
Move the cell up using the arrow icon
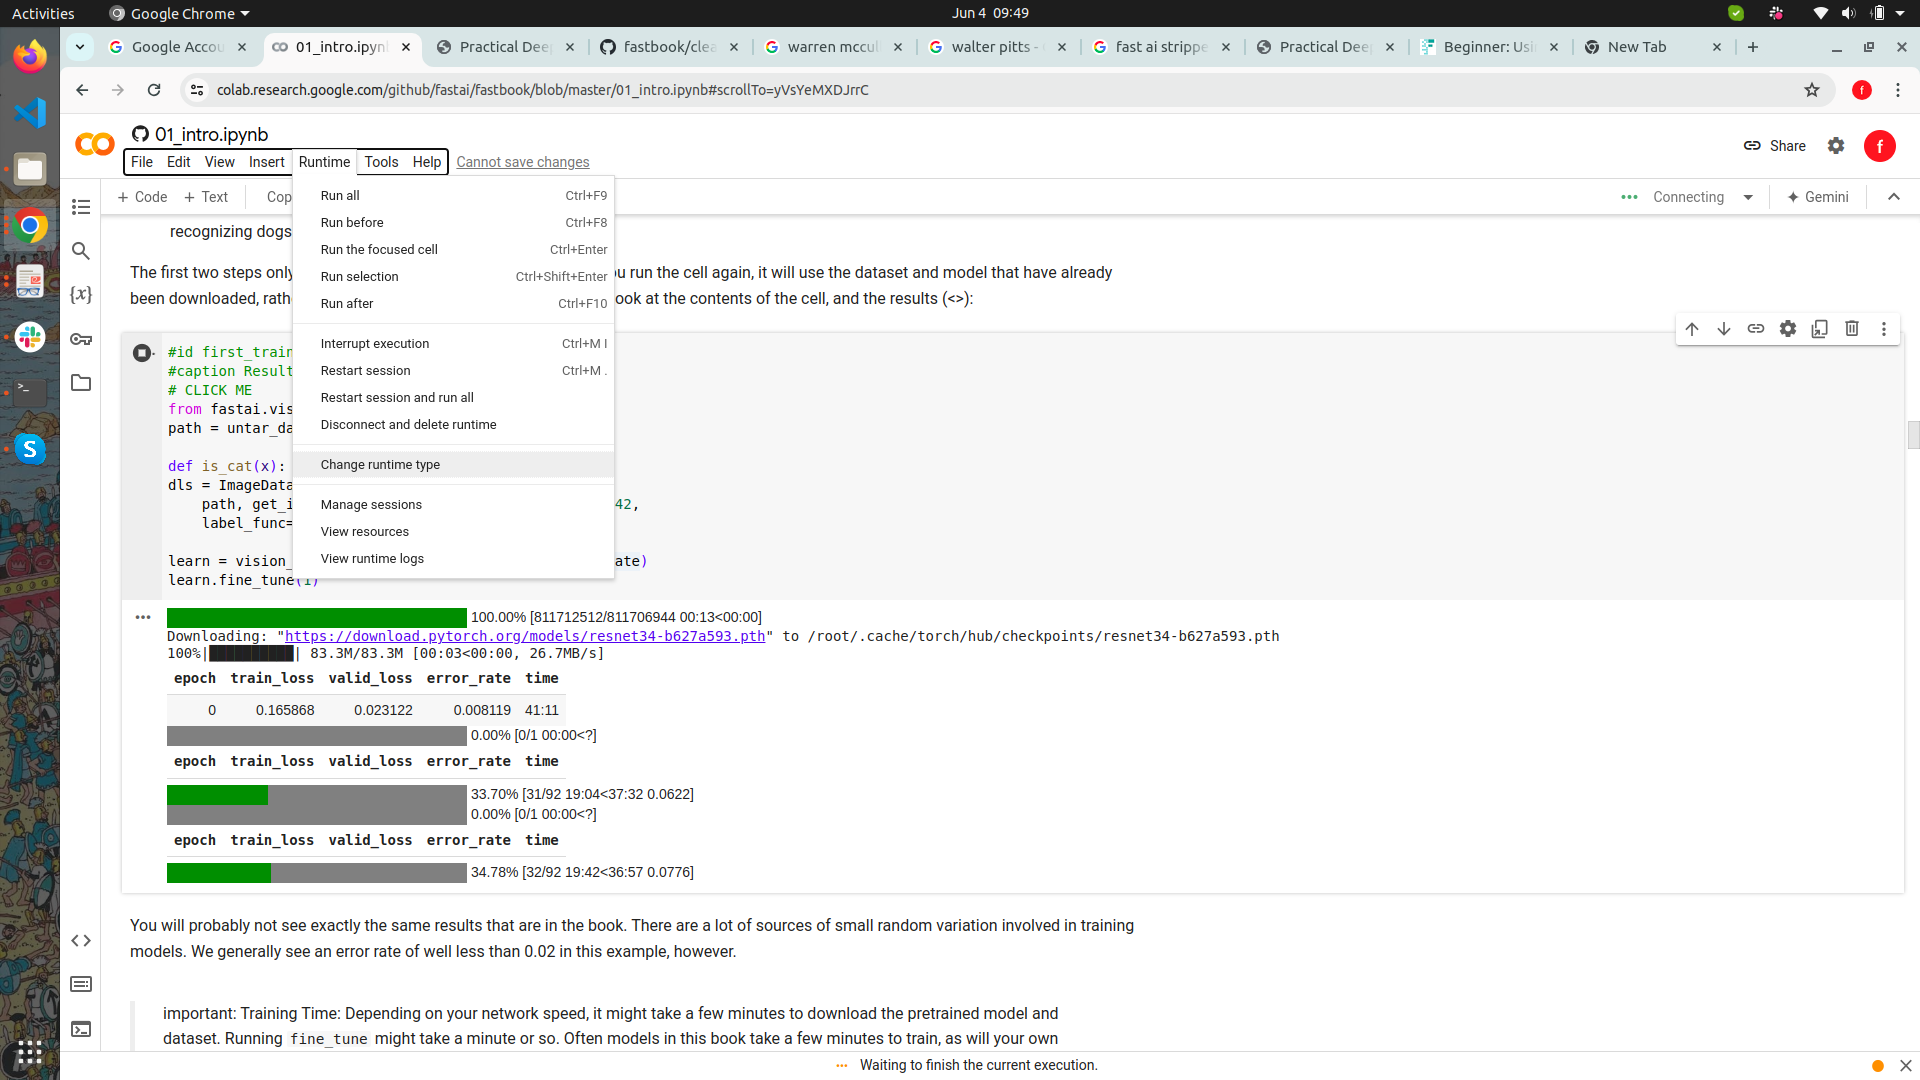point(1692,328)
